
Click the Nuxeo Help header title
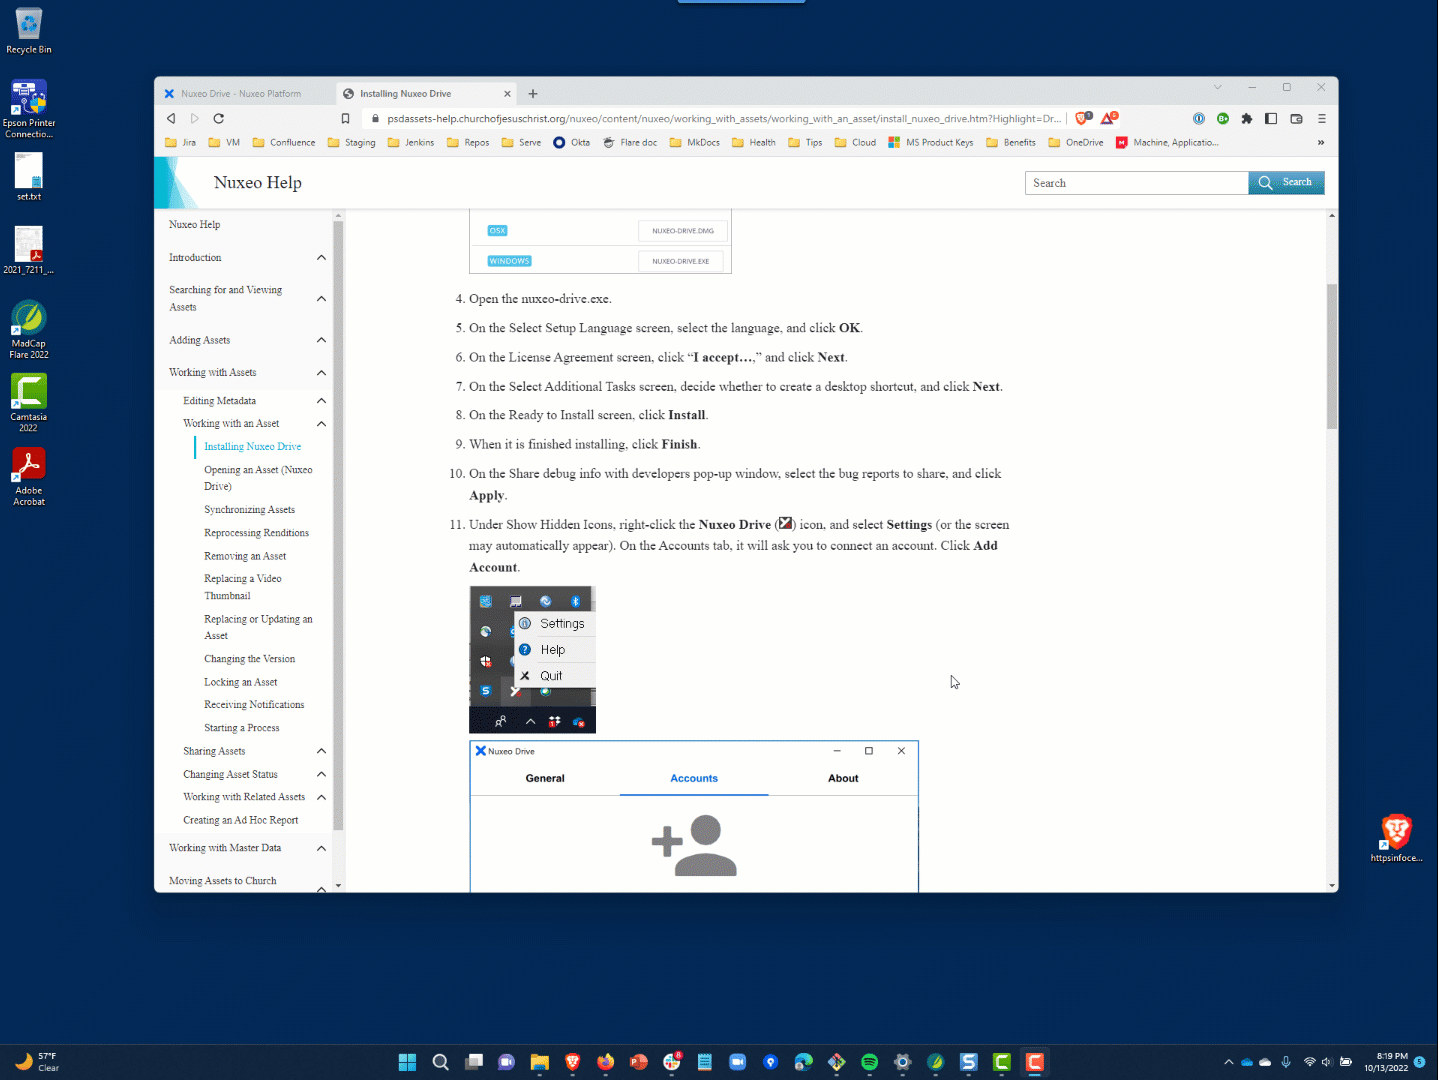[x=257, y=183]
